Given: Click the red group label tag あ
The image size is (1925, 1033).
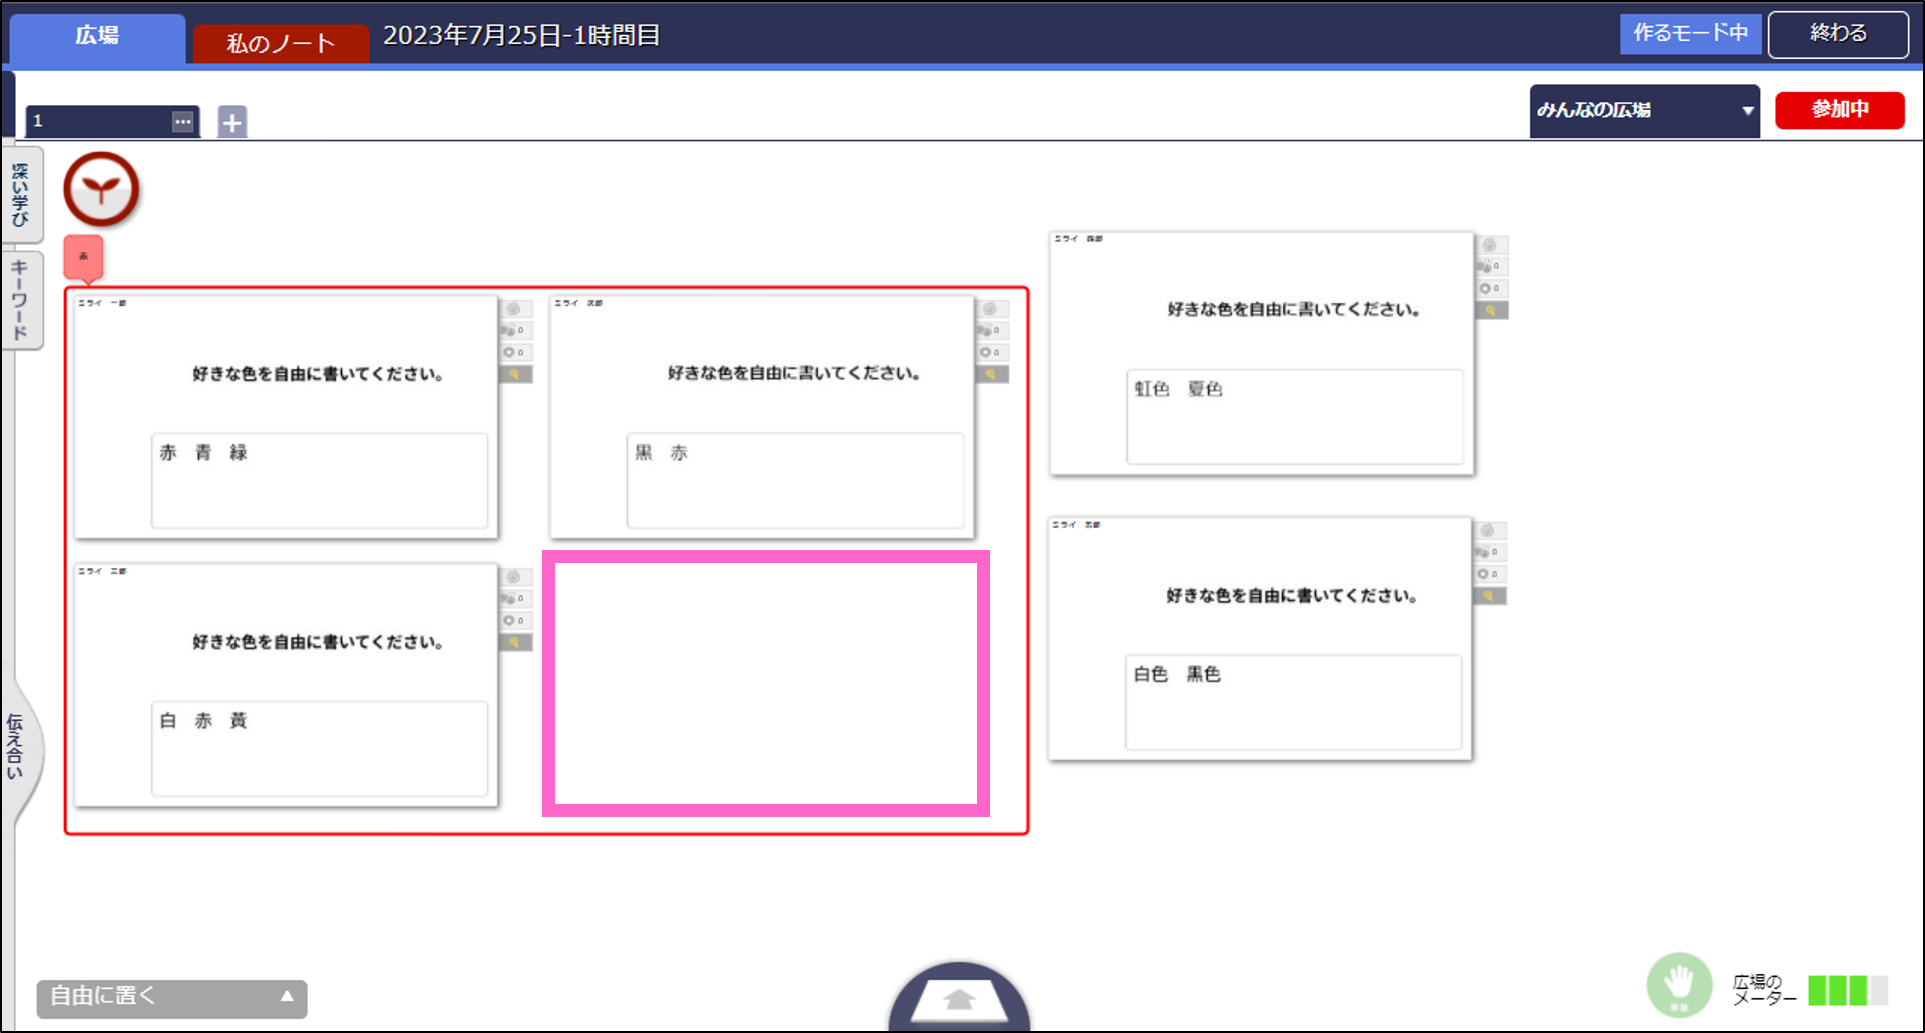Looking at the screenshot, I should [83, 257].
